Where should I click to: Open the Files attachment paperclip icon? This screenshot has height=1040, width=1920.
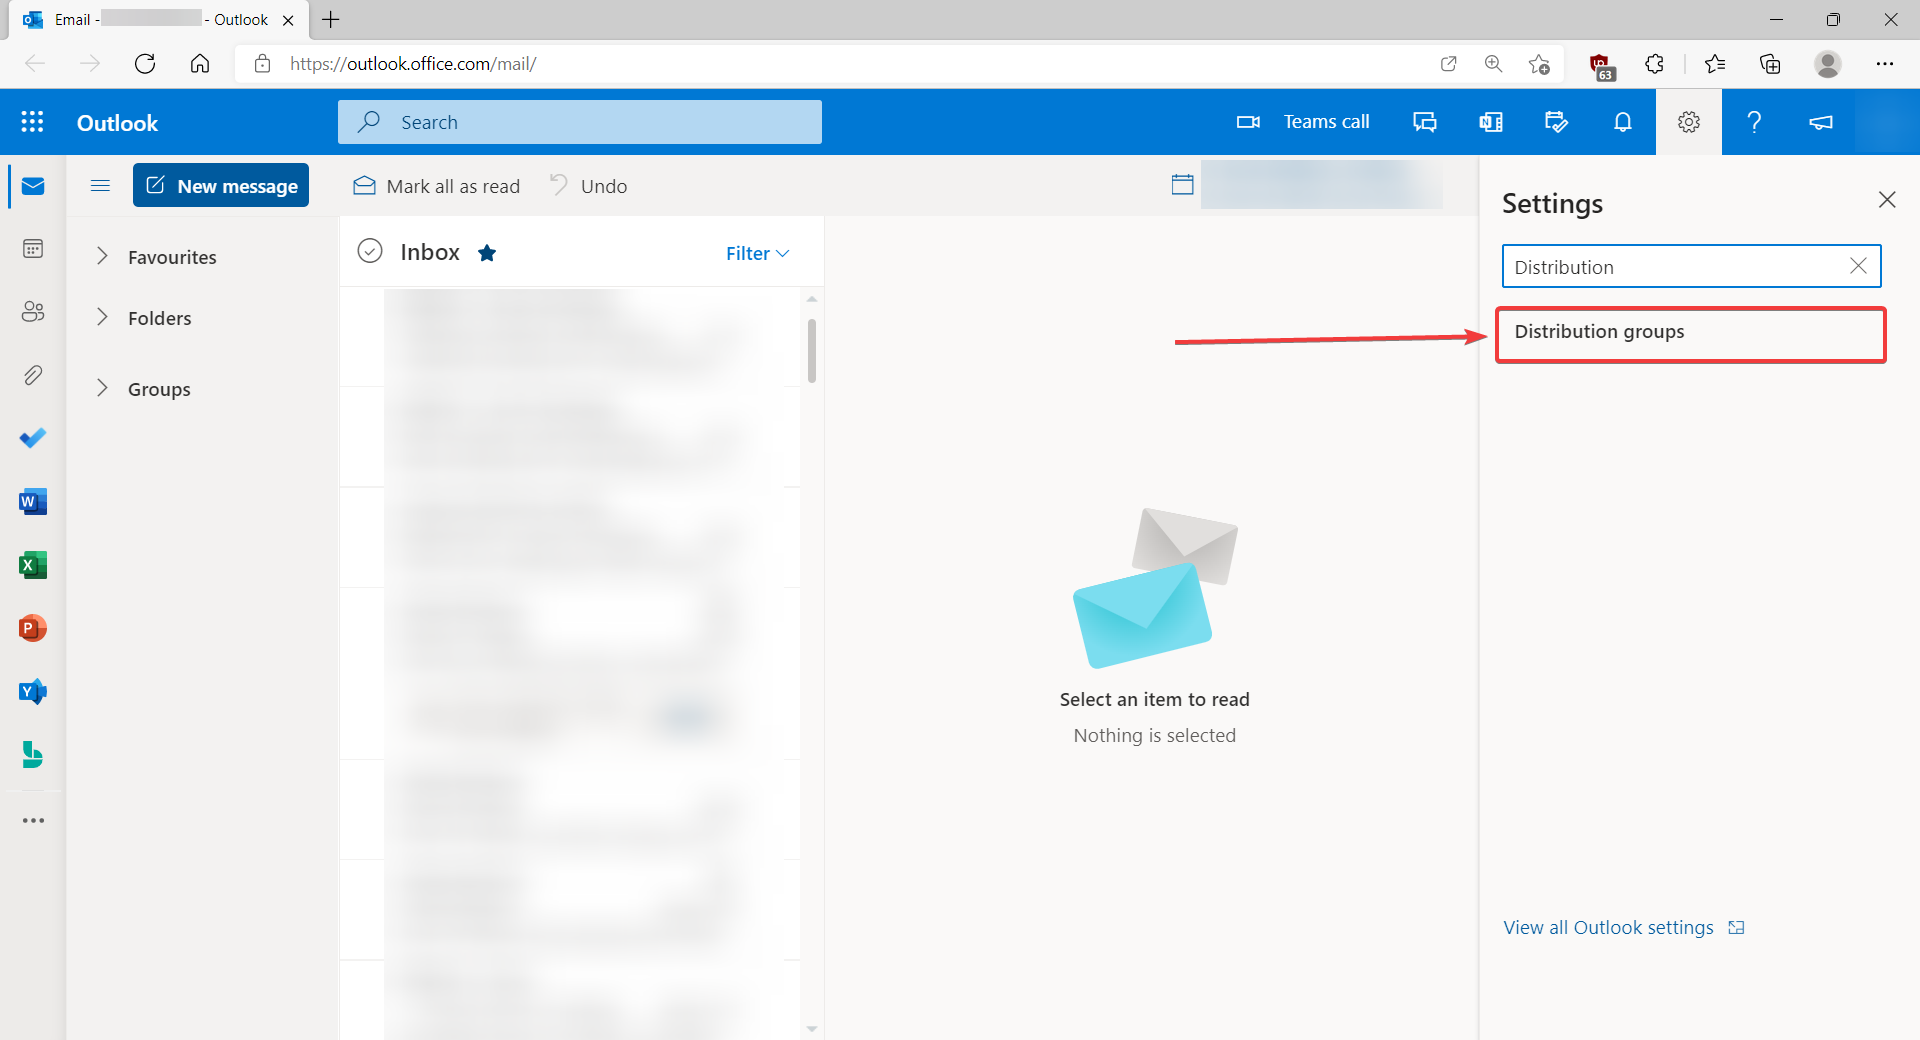click(x=33, y=375)
